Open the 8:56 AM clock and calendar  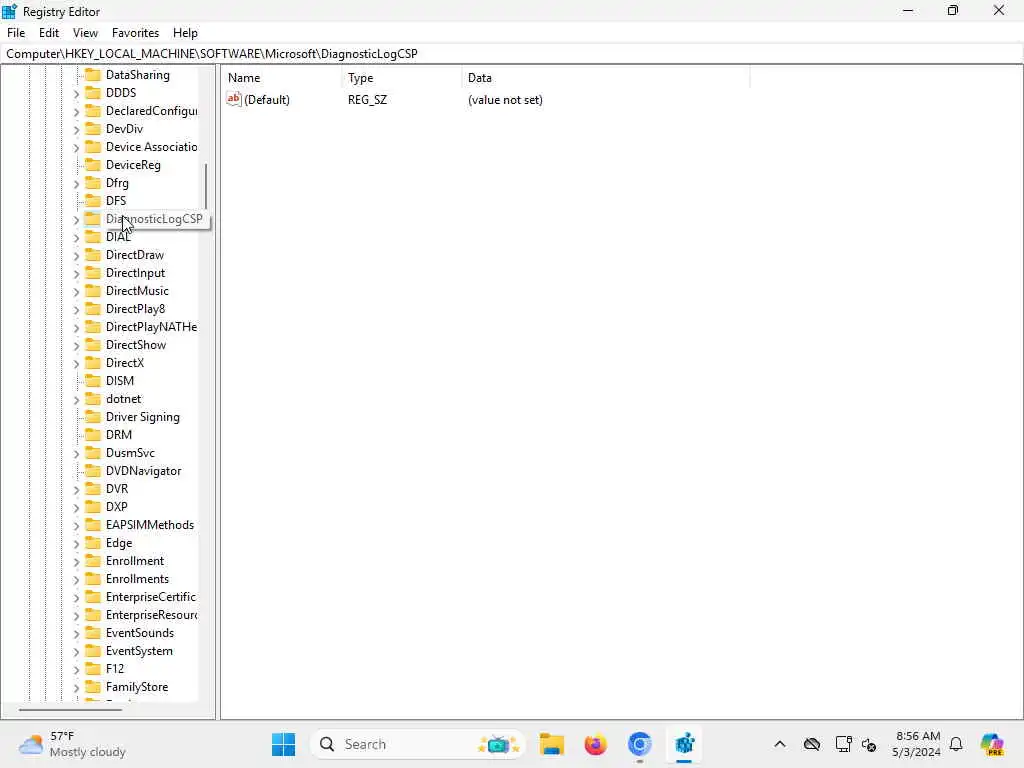[x=917, y=744]
